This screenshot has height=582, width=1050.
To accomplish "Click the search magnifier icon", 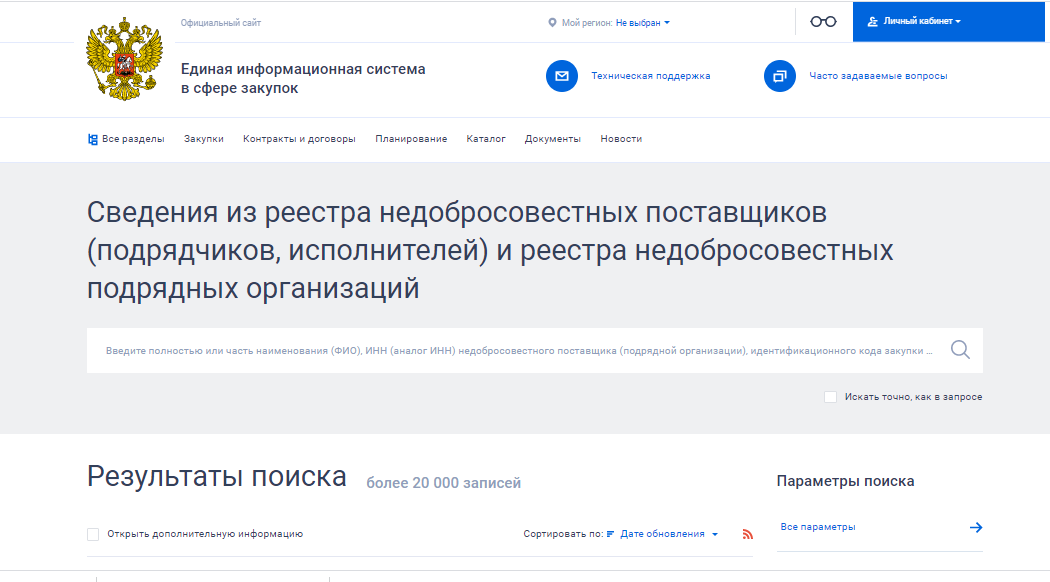I will pyautogui.click(x=960, y=349).
